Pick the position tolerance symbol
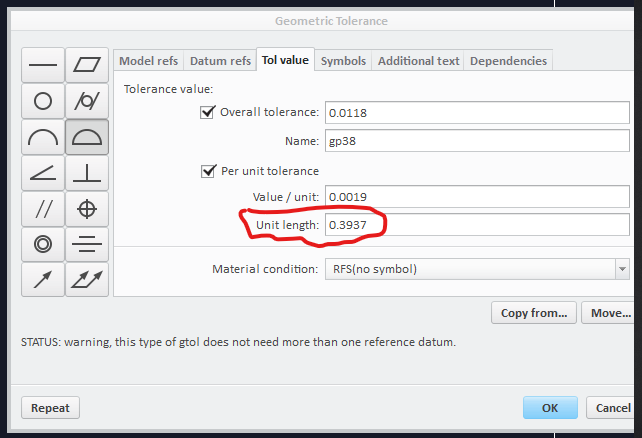 click(87, 208)
